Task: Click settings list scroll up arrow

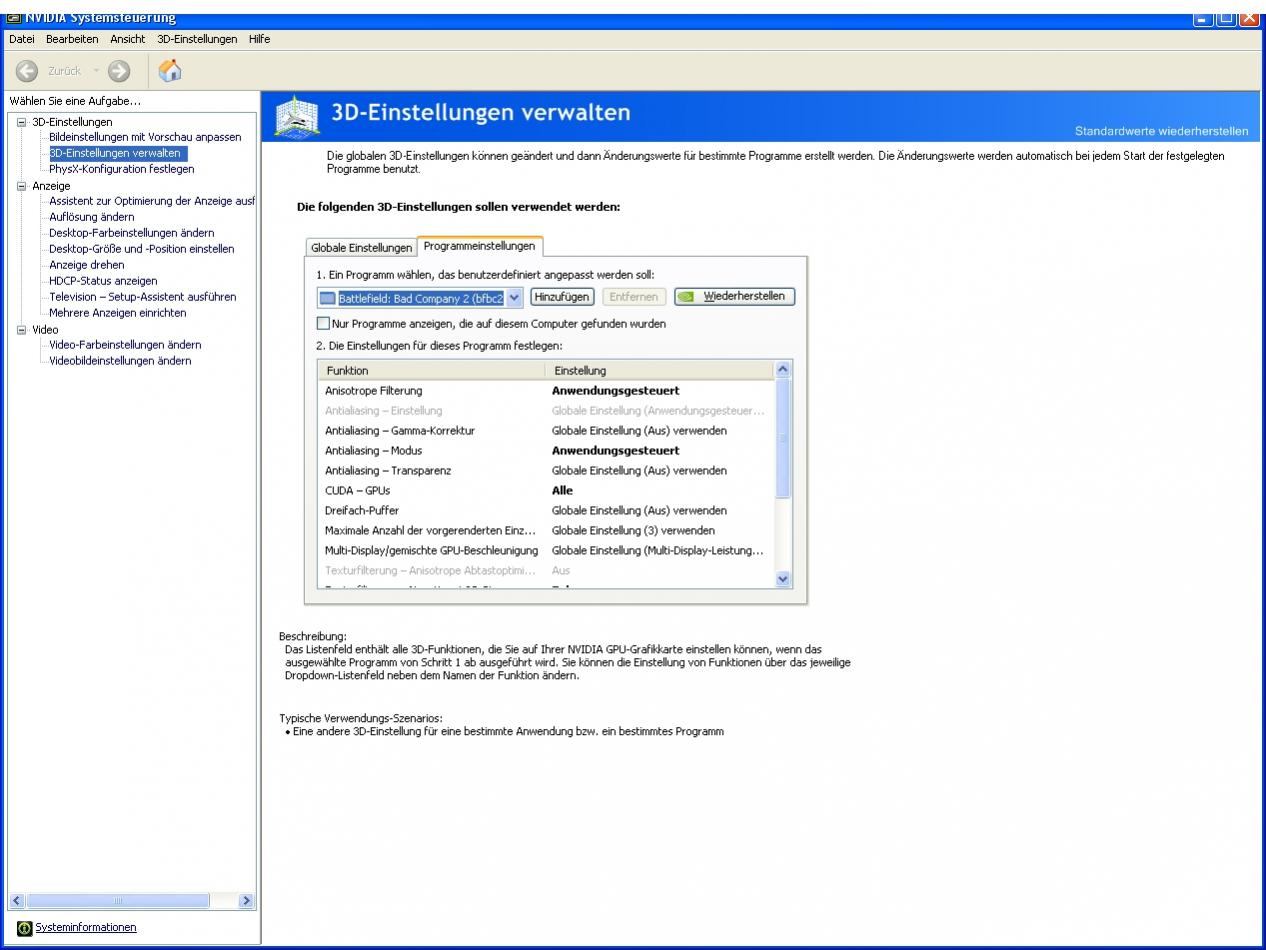Action: point(783,369)
